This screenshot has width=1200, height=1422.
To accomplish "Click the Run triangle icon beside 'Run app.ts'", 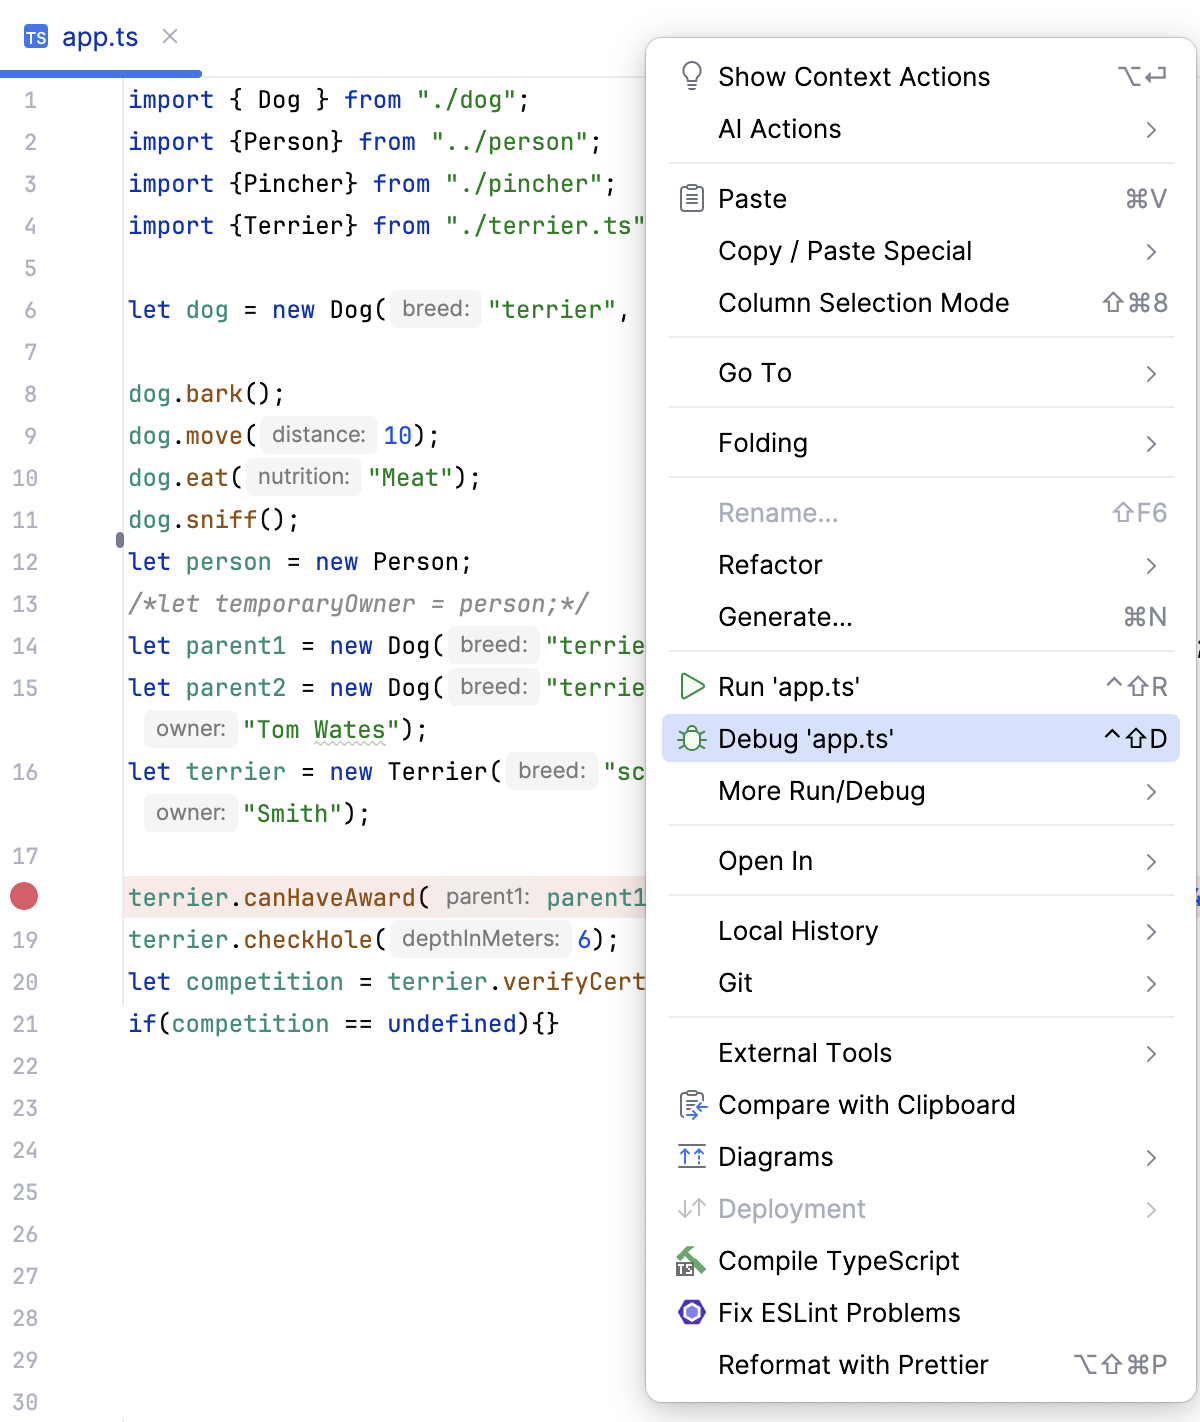I will [x=691, y=686].
